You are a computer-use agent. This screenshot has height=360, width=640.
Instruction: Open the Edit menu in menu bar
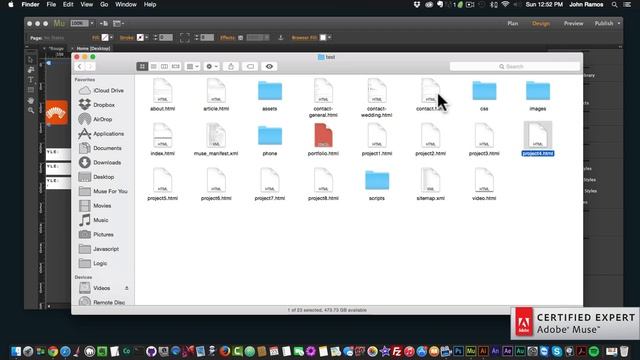68,4
